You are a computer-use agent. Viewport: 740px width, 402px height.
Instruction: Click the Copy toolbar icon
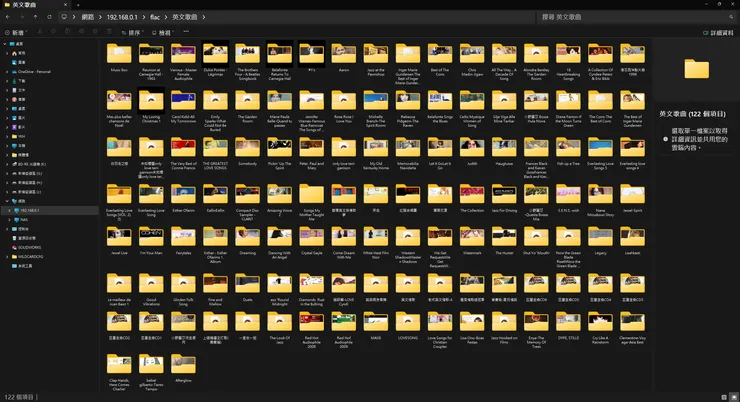[x=53, y=32]
